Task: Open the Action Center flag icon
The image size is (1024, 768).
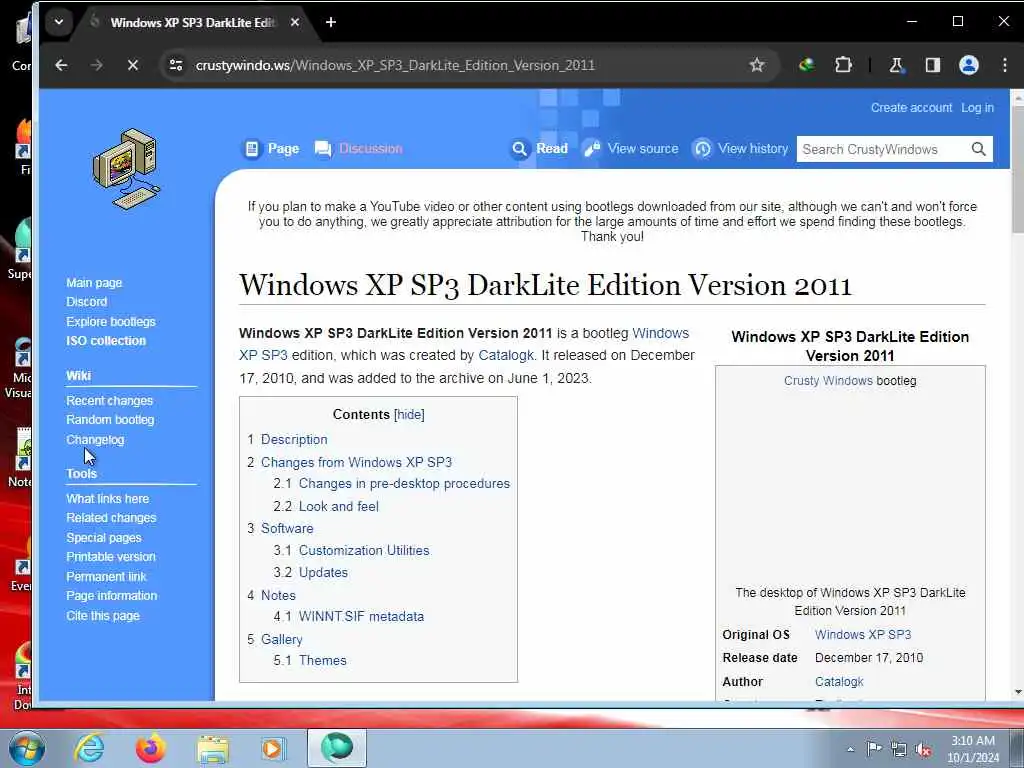Action: tap(874, 749)
